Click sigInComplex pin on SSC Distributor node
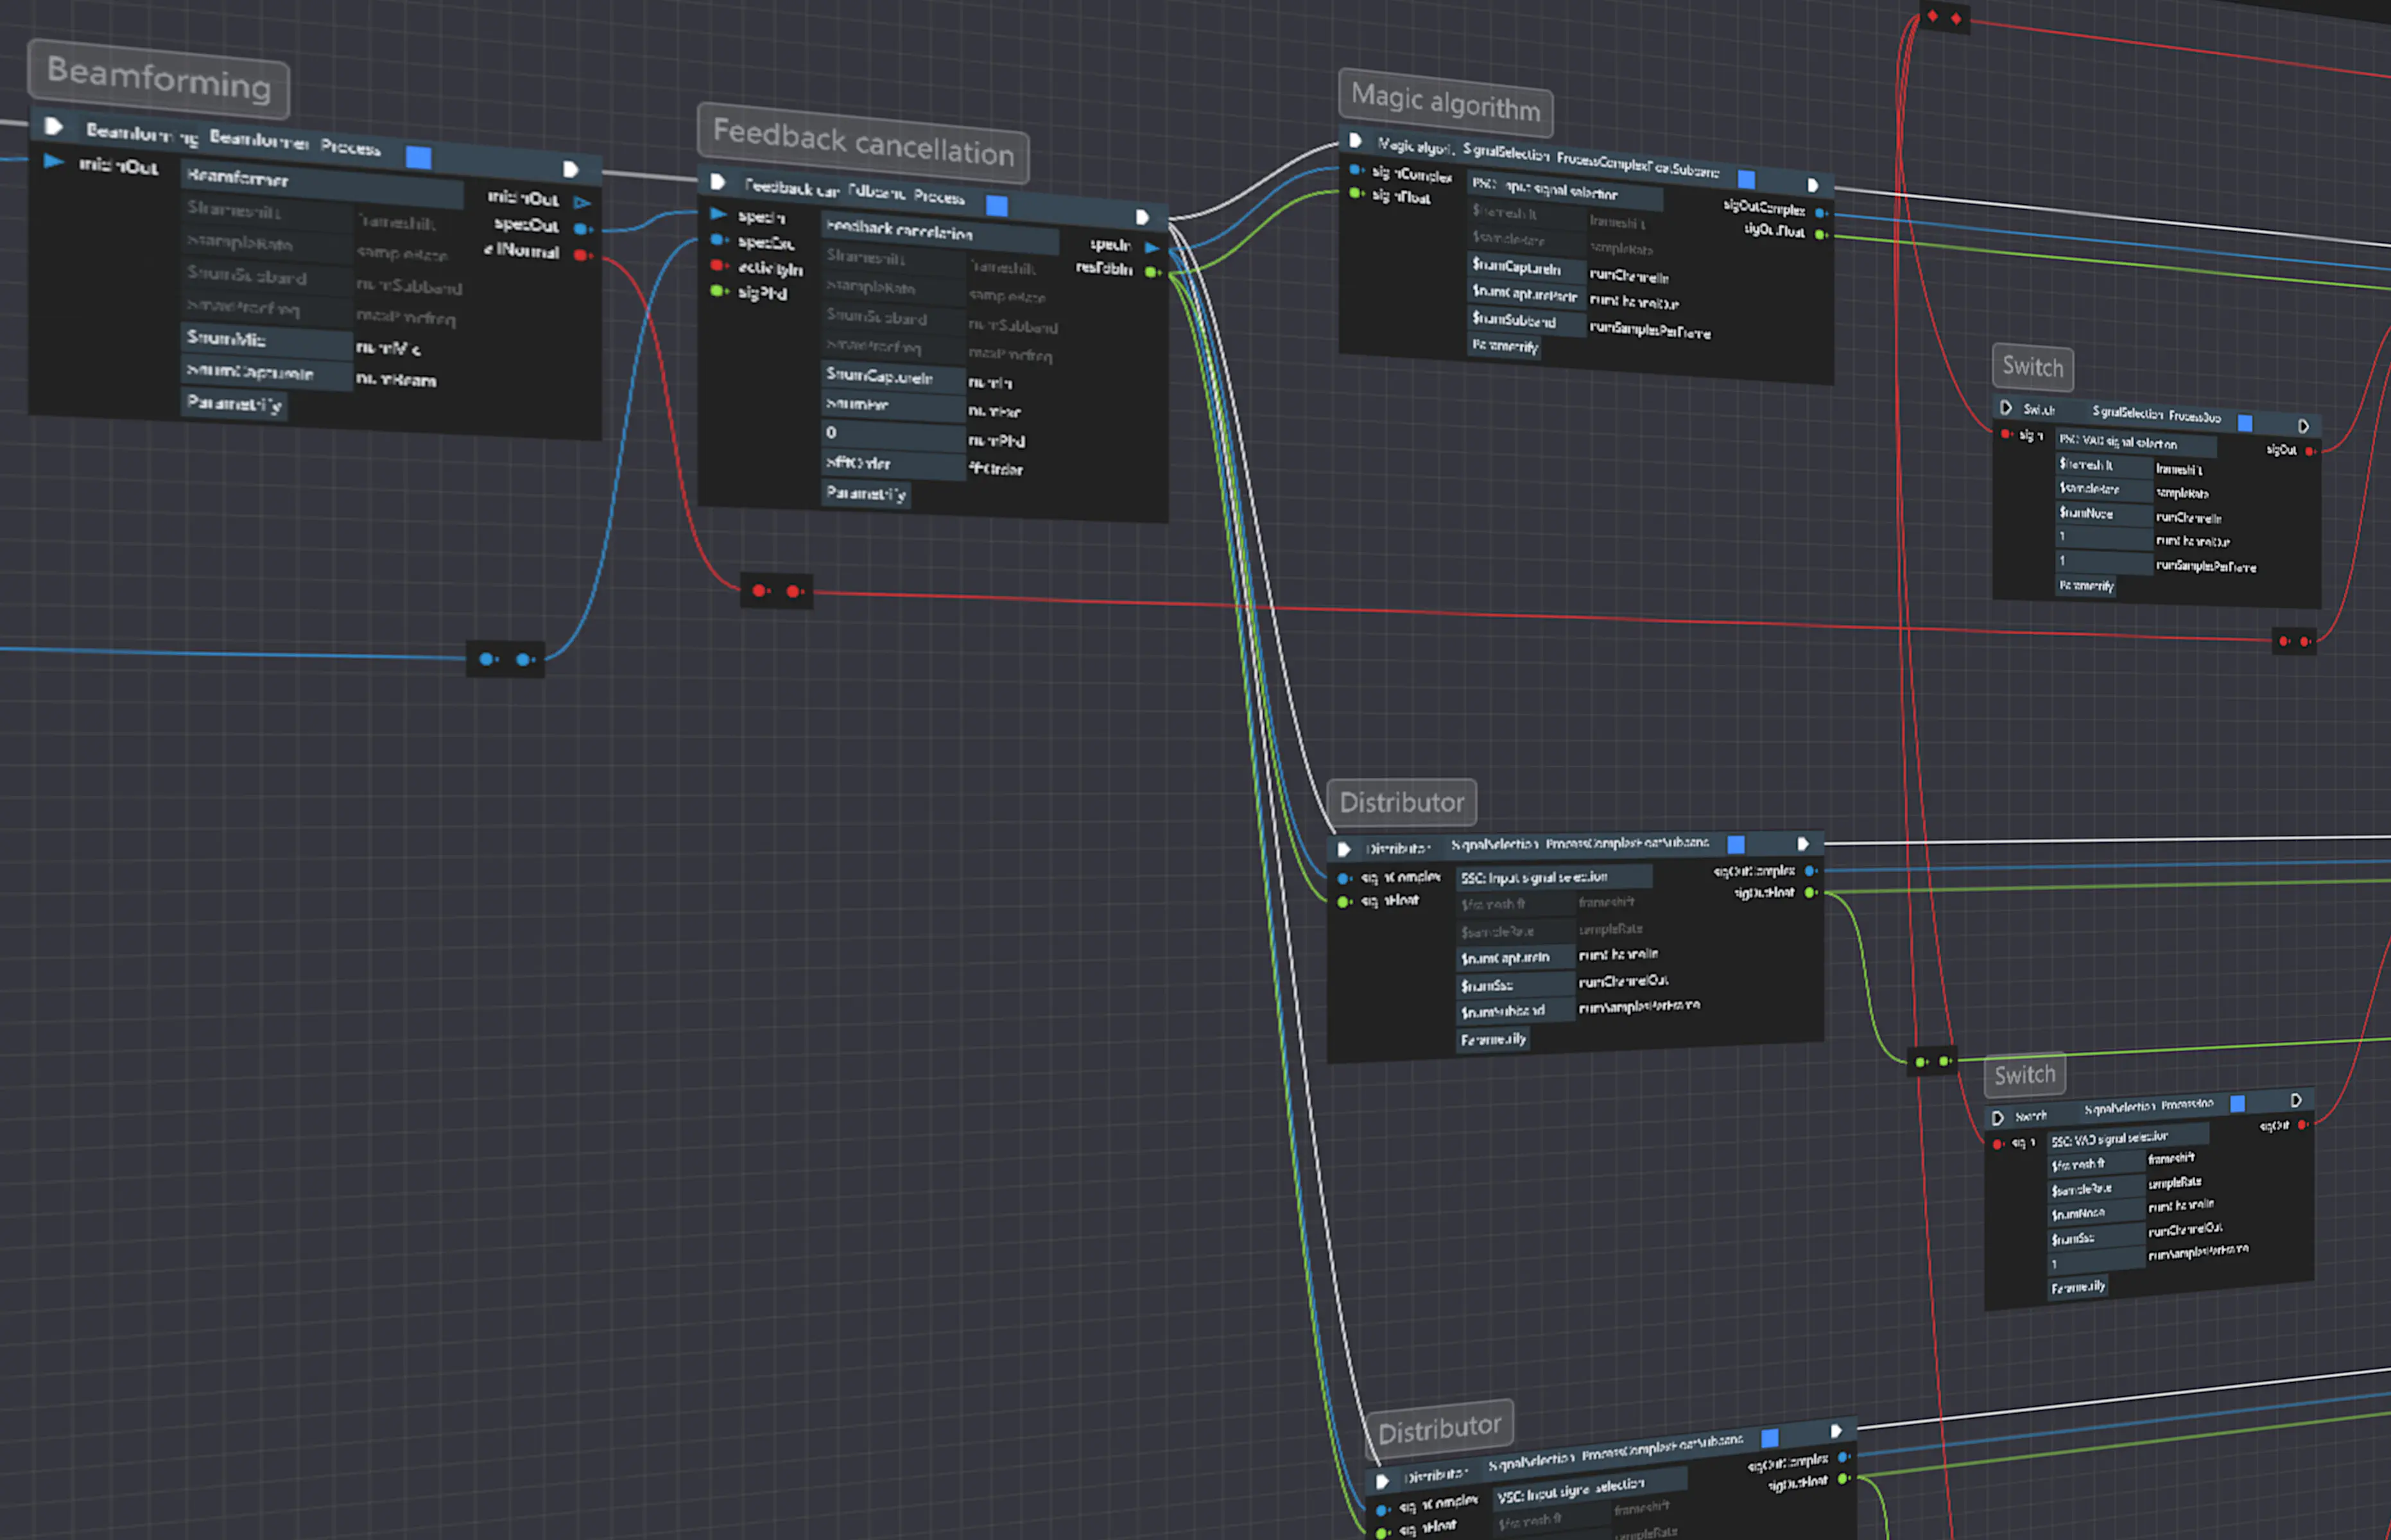 (x=1344, y=878)
